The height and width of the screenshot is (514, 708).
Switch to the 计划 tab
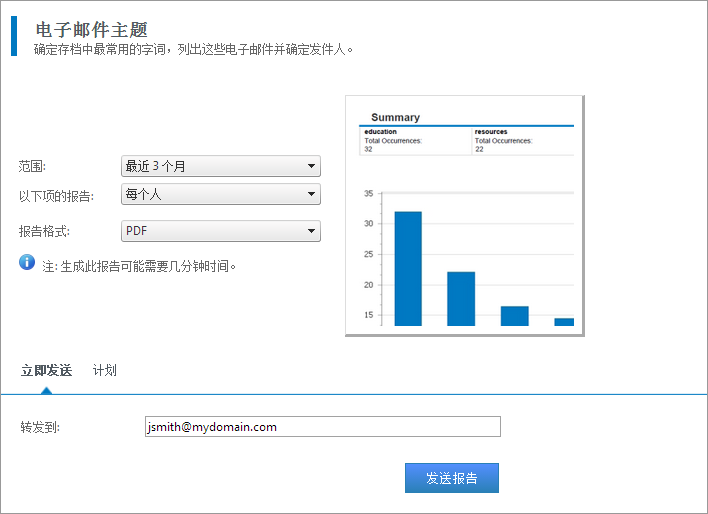(x=104, y=370)
